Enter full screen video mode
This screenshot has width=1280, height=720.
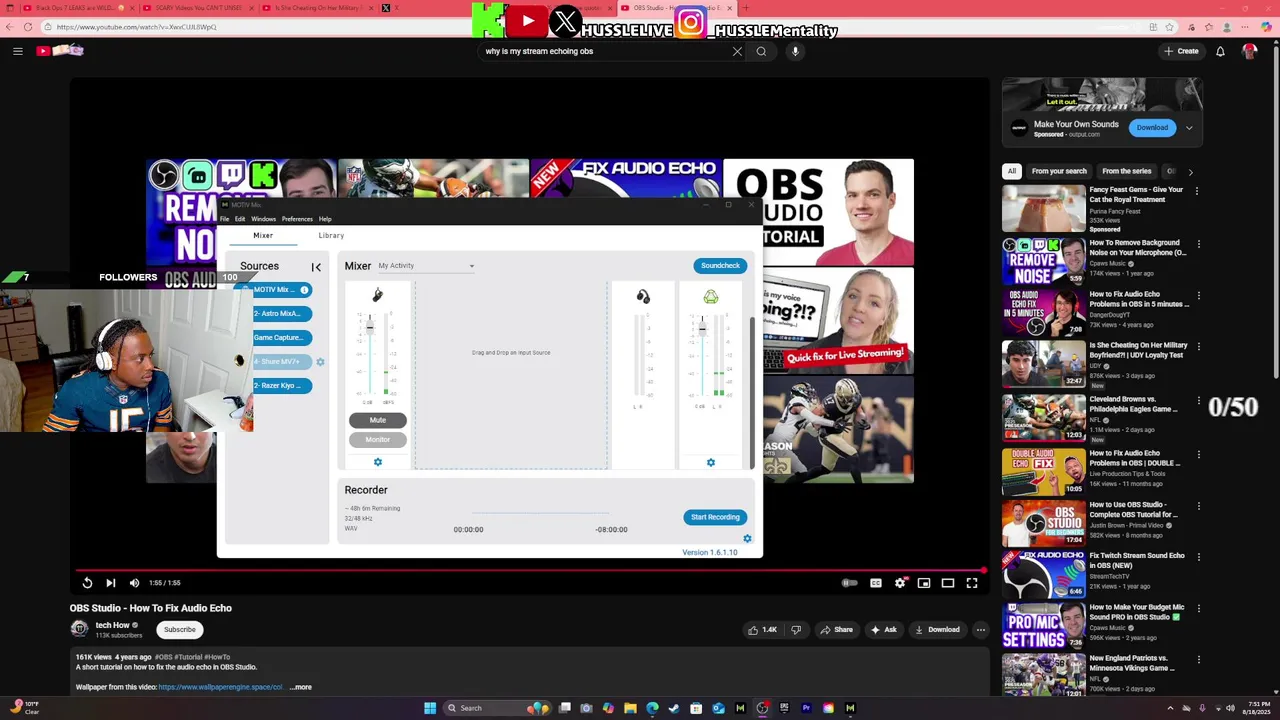click(972, 583)
